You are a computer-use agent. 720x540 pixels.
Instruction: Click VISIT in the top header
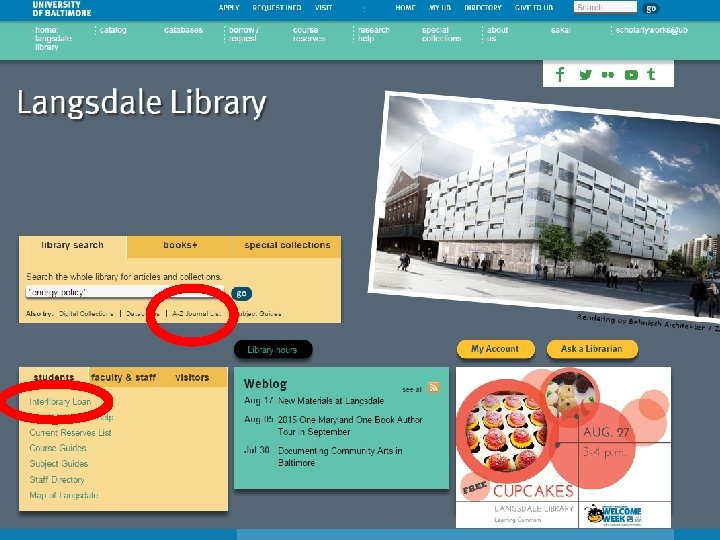[x=323, y=8]
